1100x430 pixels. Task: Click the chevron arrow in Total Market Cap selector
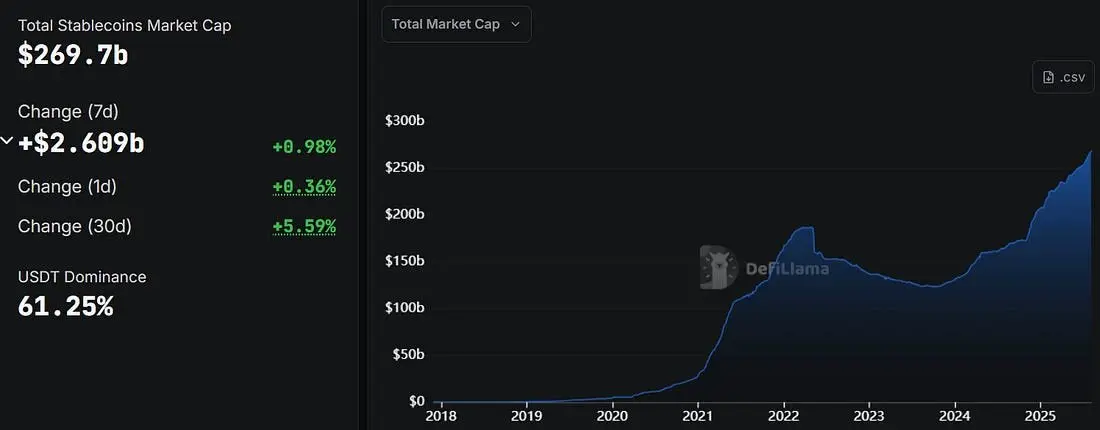coord(515,25)
